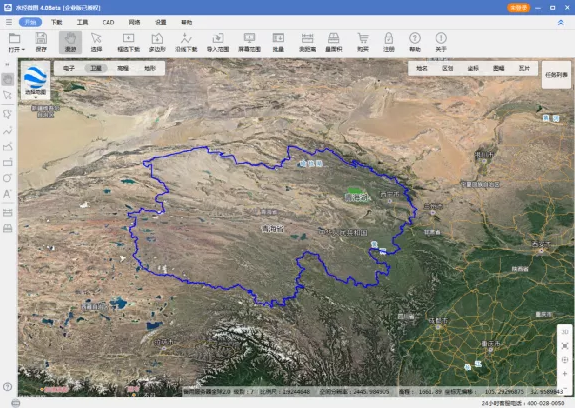Screen dimensions: 577x412
Task: Switch map to 电子 electronic layer
Action: pyautogui.click(x=69, y=68)
